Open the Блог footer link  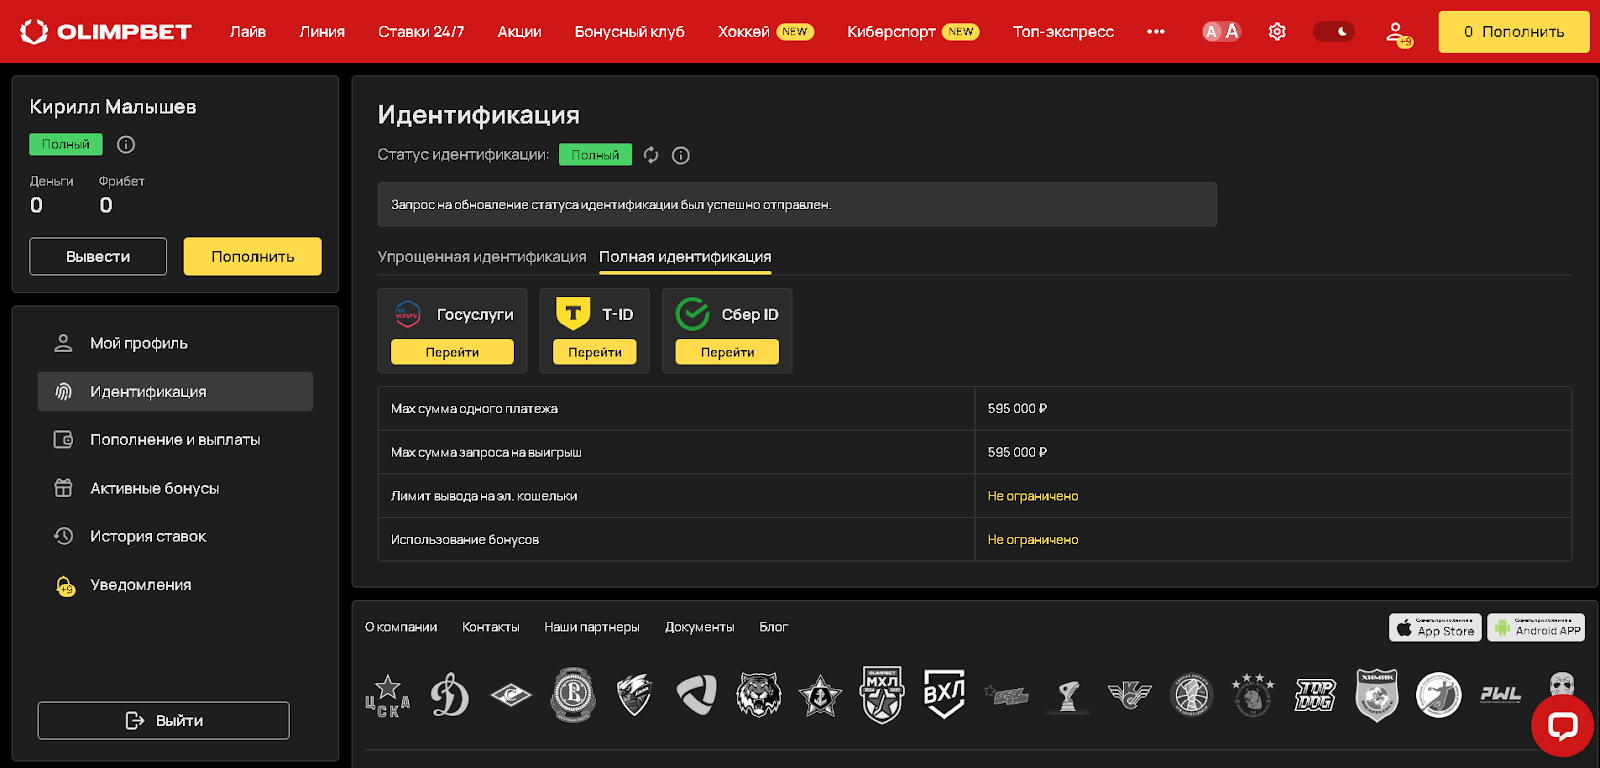[x=774, y=627]
